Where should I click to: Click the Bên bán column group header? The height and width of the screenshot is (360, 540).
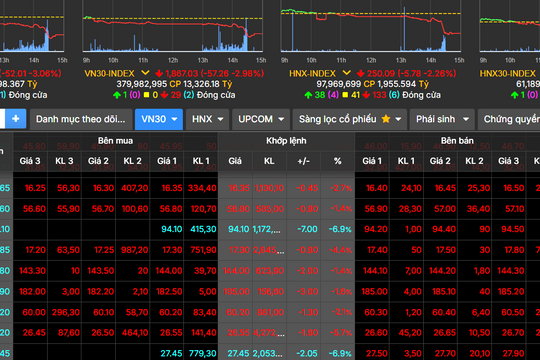pos(457,141)
